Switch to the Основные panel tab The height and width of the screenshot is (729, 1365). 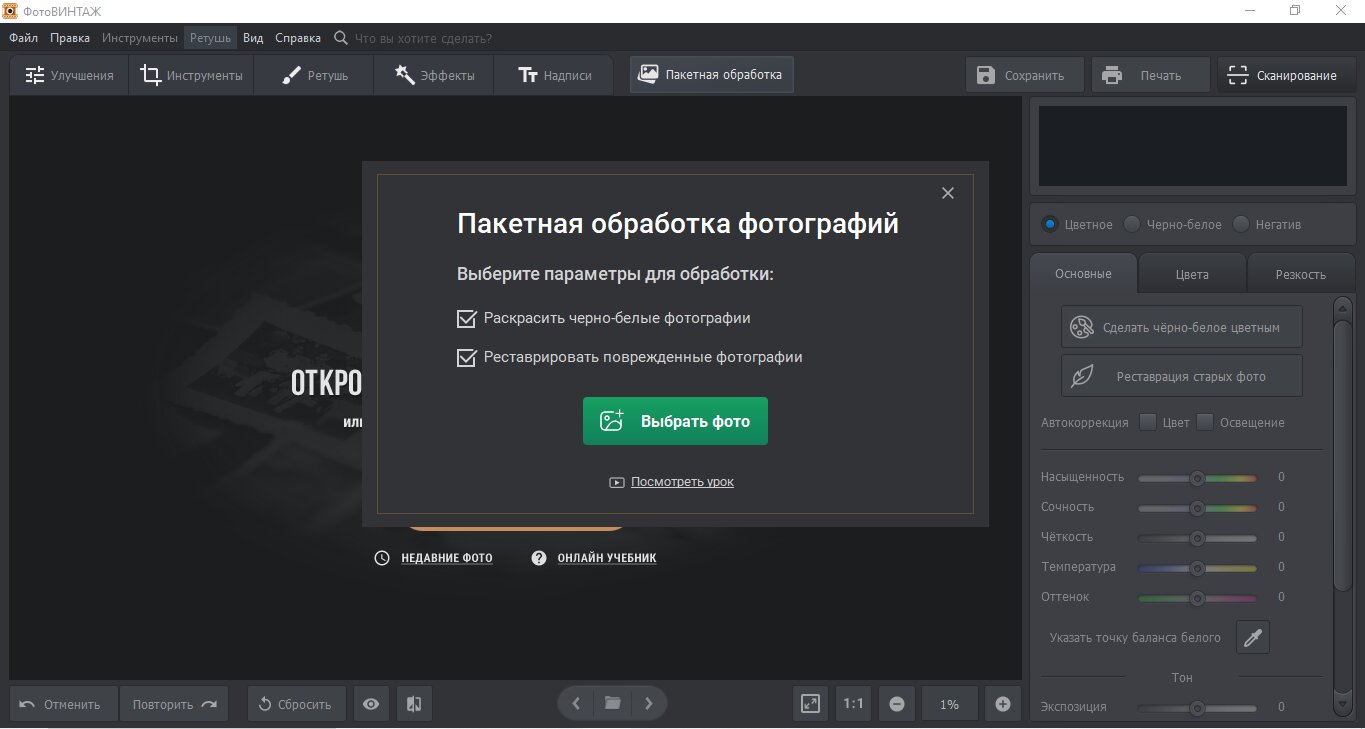point(1083,273)
